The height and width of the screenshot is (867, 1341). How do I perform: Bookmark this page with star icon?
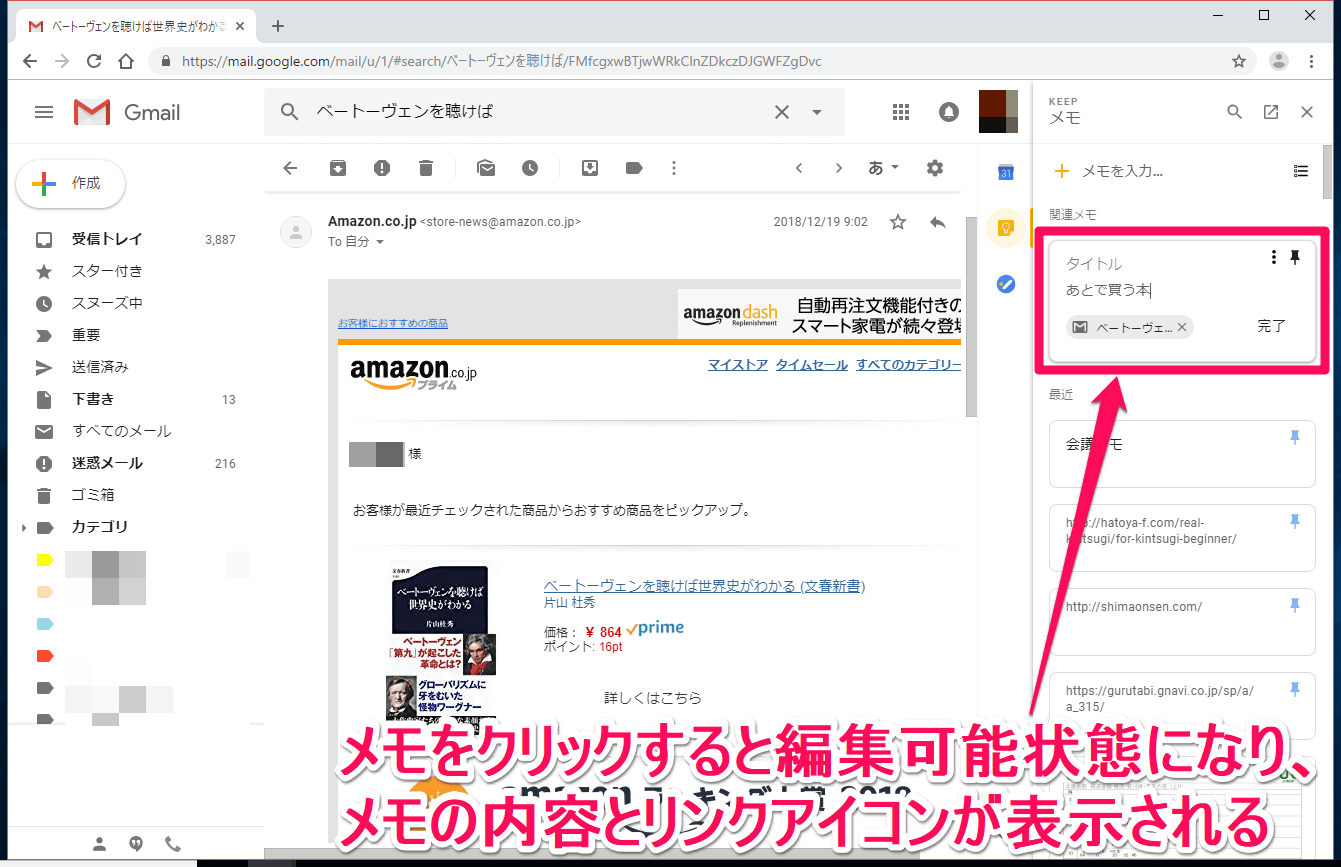pos(1239,61)
